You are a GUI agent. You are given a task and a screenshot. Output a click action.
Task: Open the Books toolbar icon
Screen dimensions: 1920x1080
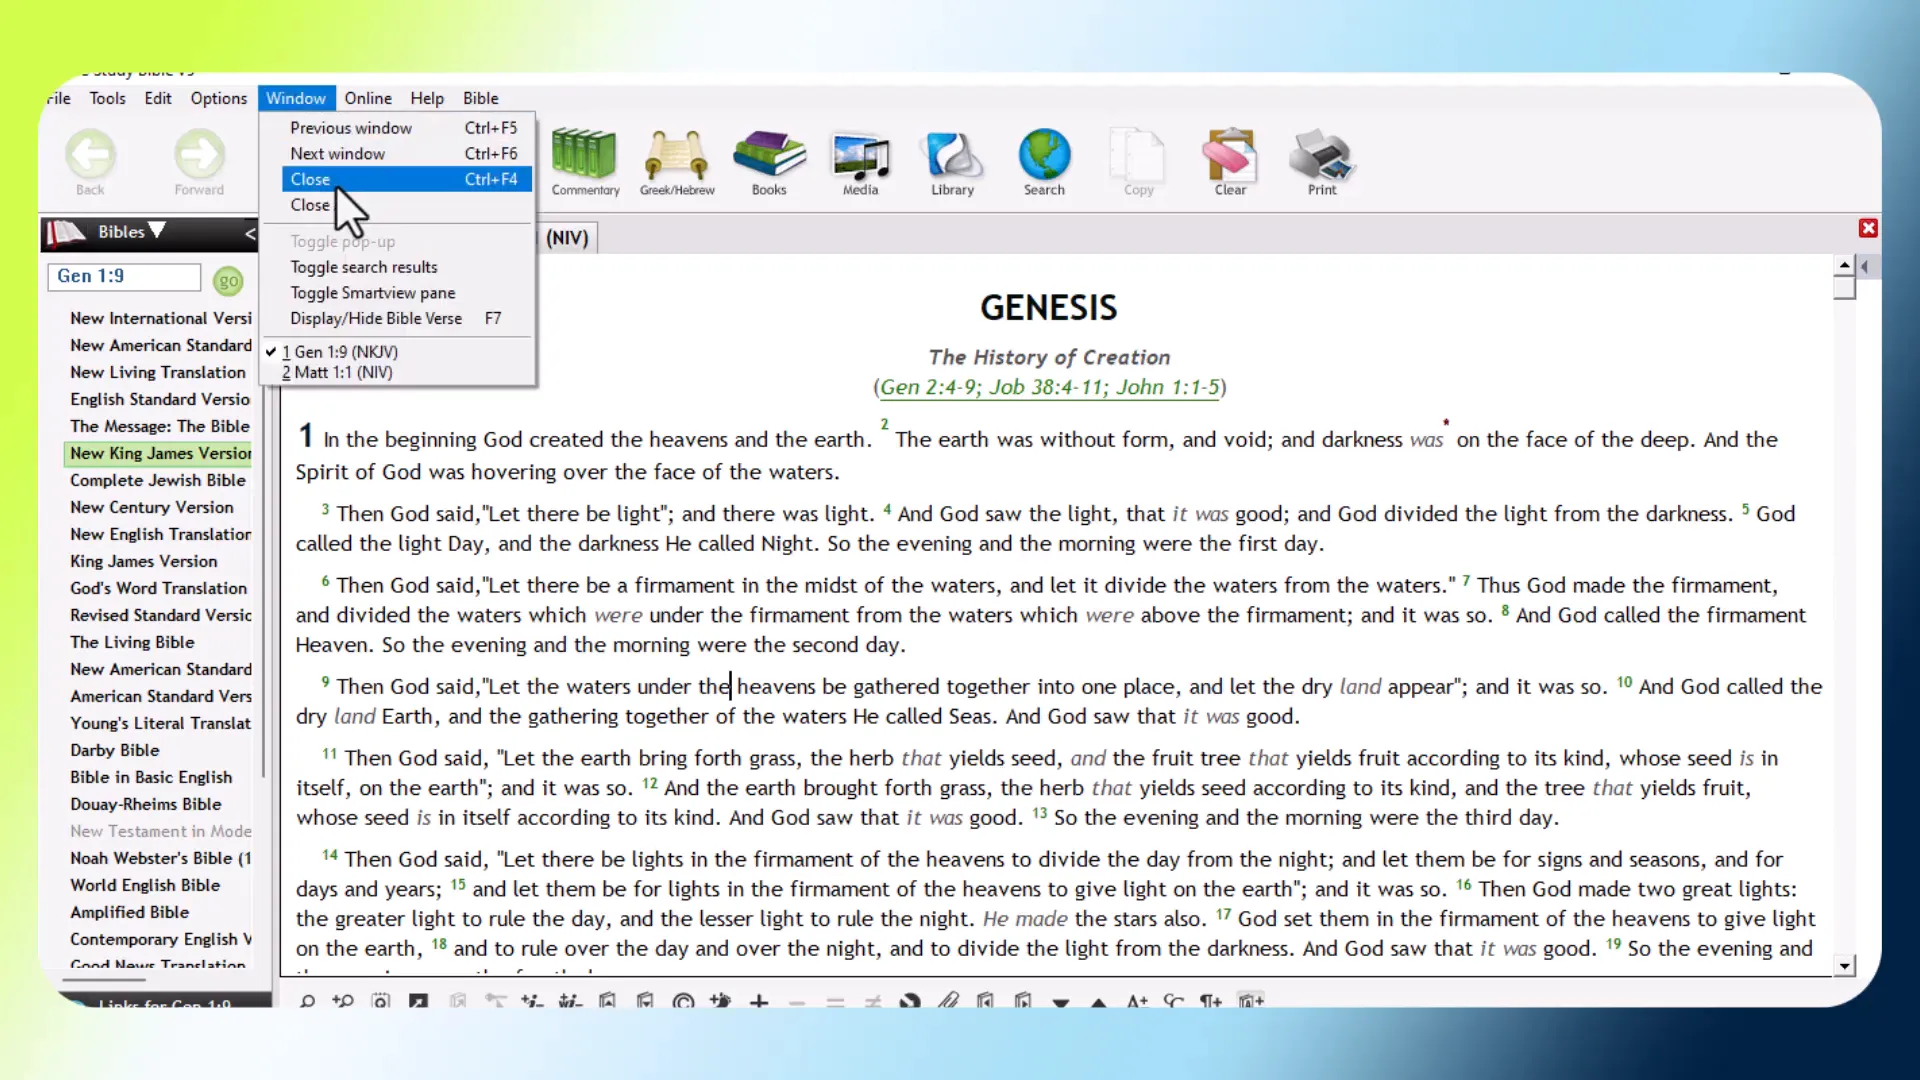769,155
